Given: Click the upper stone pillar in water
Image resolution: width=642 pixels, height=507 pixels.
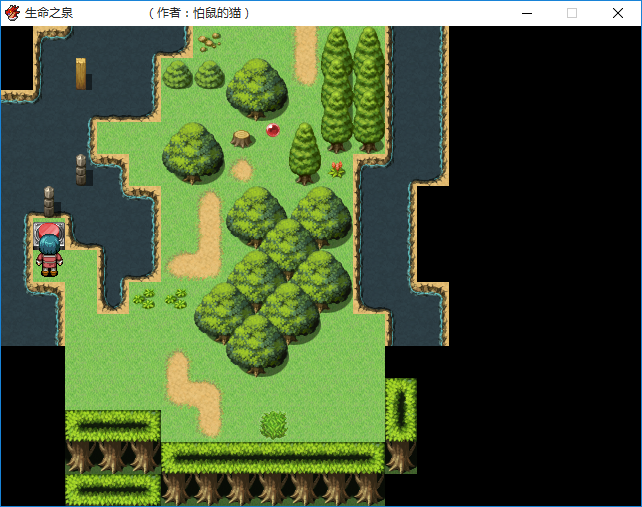Looking at the screenshot, I should click(x=81, y=170).
